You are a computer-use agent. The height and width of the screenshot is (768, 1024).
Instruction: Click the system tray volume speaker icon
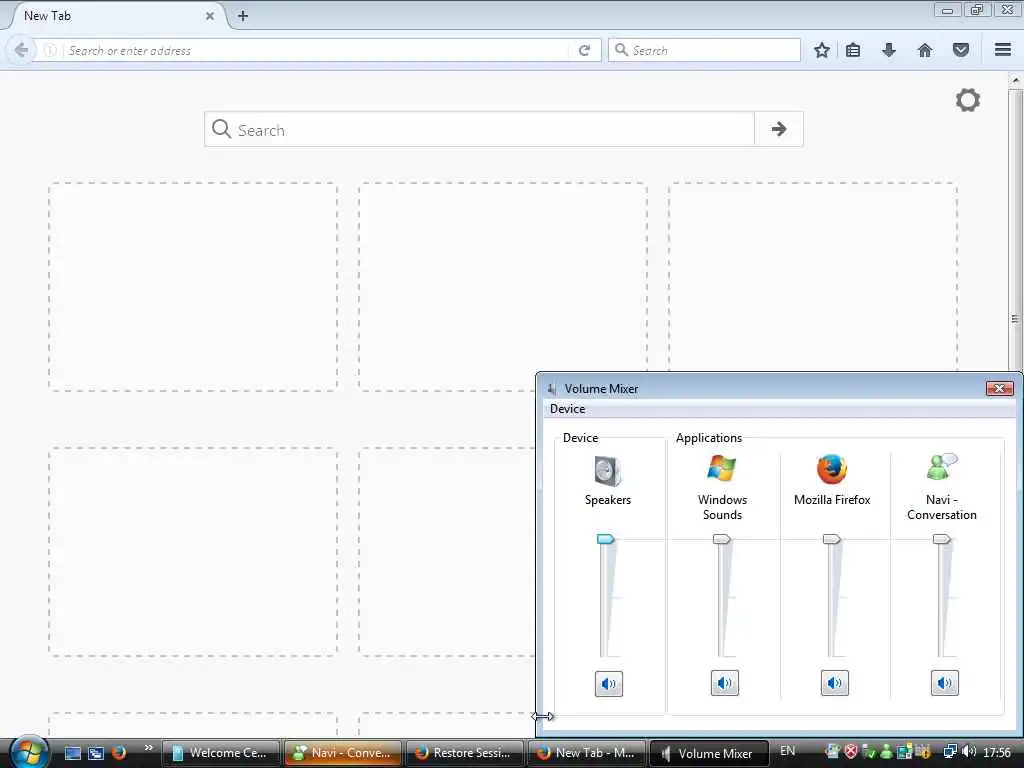coord(969,752)
